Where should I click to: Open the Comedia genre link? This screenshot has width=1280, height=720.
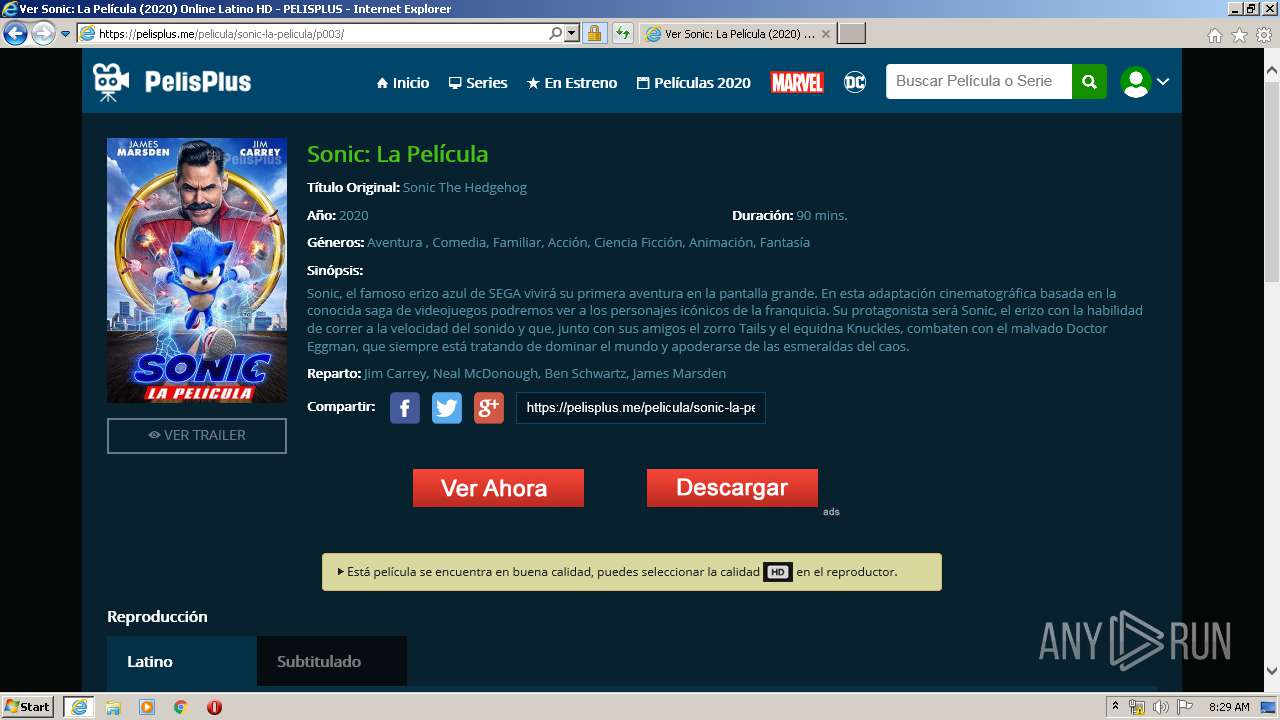[459, 242]
